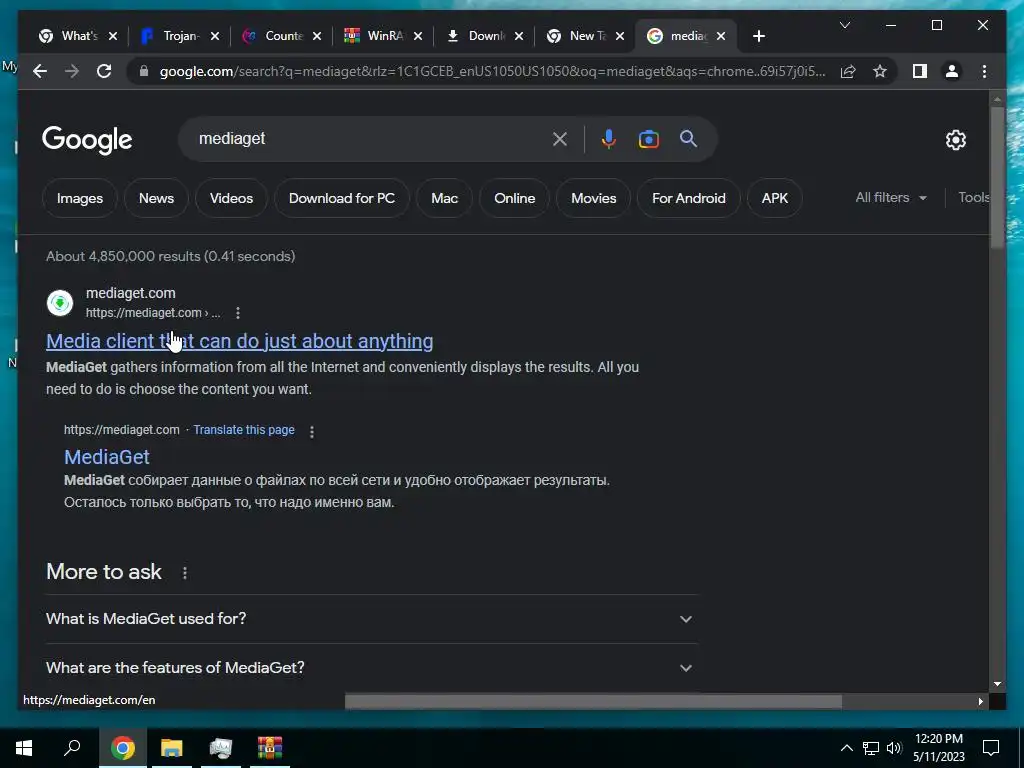This screenshot has width=1024, height=768.
Task: Click the horizontal scrollbar thumb
Action: pos(593,701)
